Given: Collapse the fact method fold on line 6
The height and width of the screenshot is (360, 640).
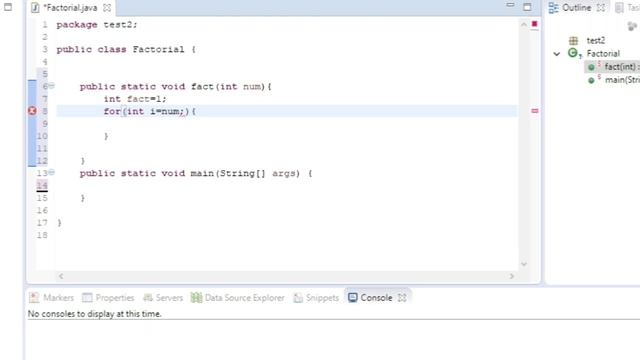Looking at the screenshot, I should click(52, 86).
